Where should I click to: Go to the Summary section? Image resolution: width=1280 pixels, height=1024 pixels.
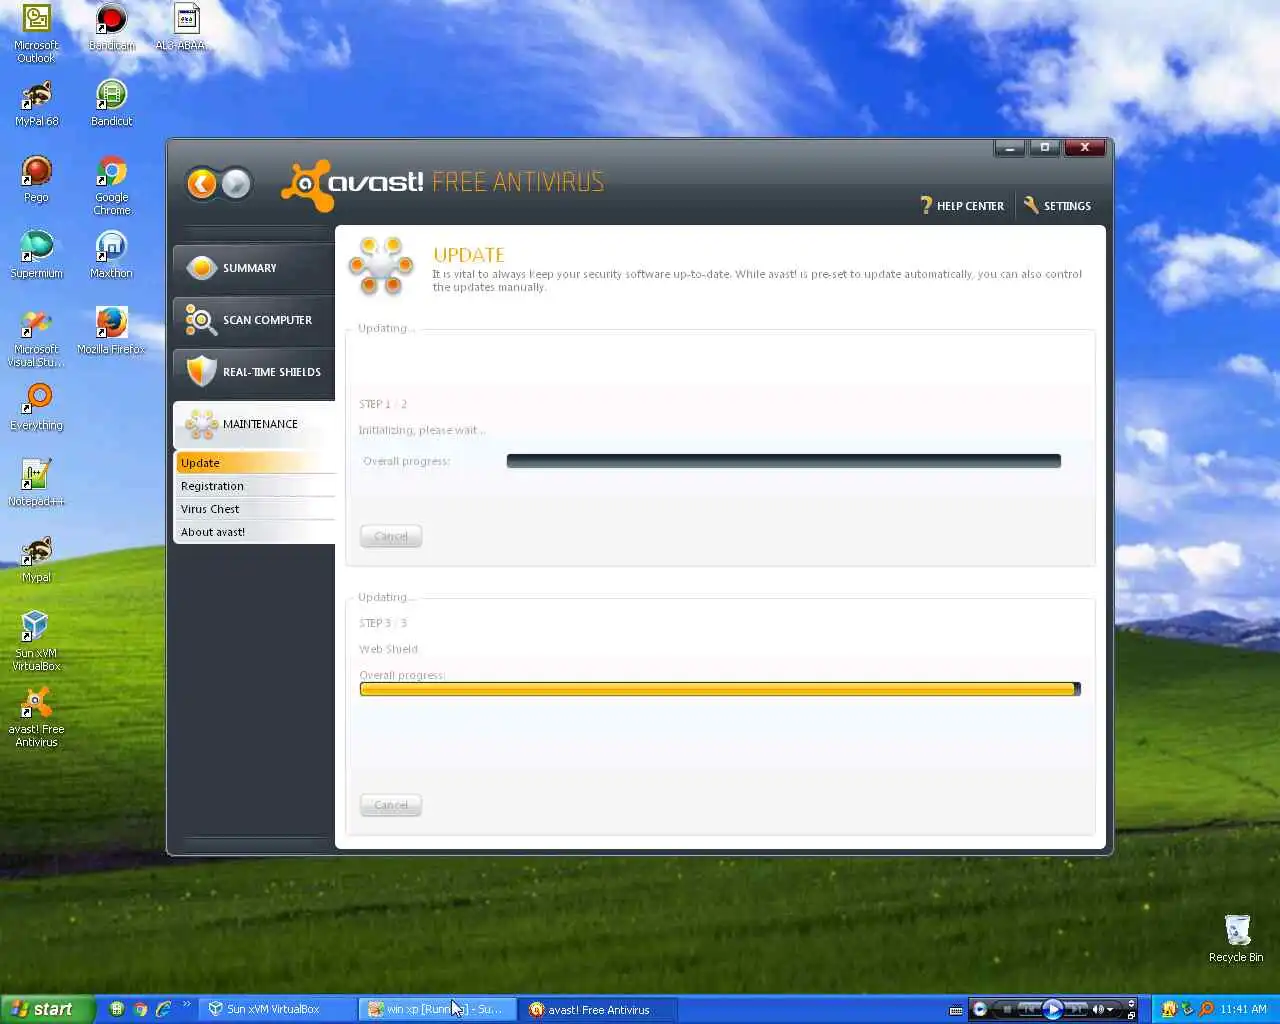(254, 268)
